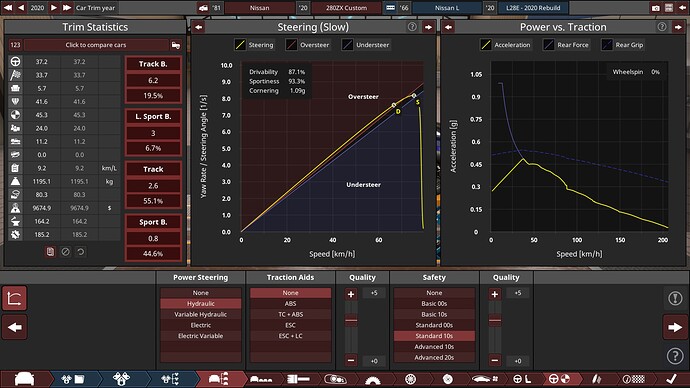Screen dimensions: 690x388
Task: Select the Sport B. demographic panel
Action: pos(153,238)
